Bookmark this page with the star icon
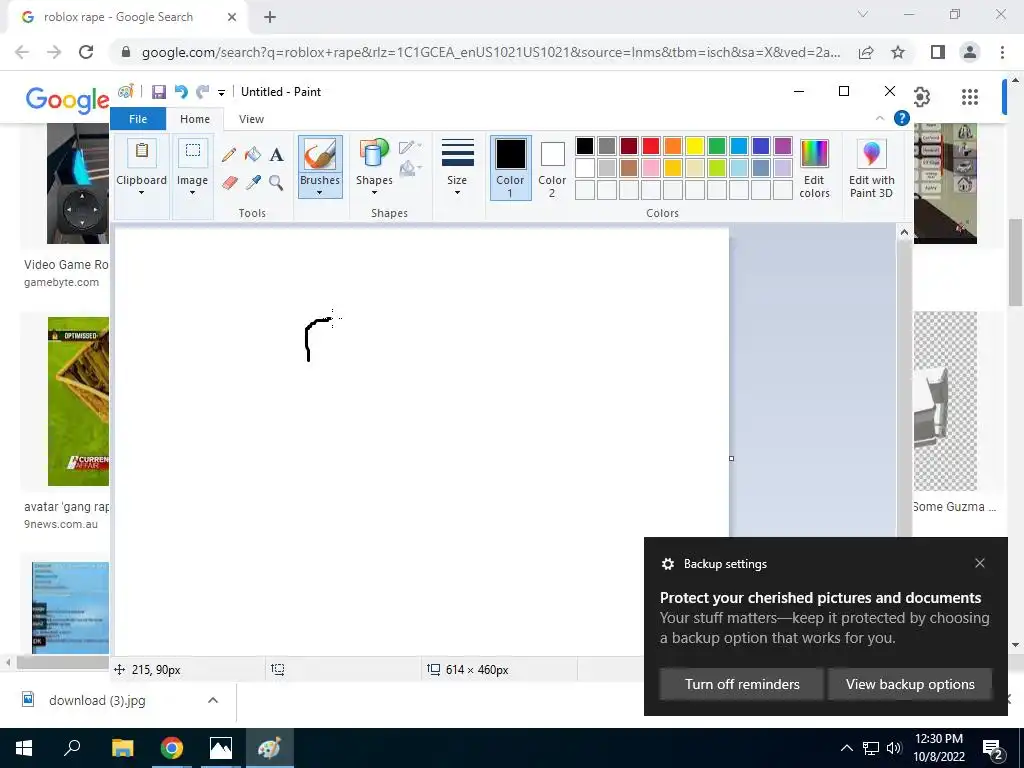 click(x=898, y=52)
